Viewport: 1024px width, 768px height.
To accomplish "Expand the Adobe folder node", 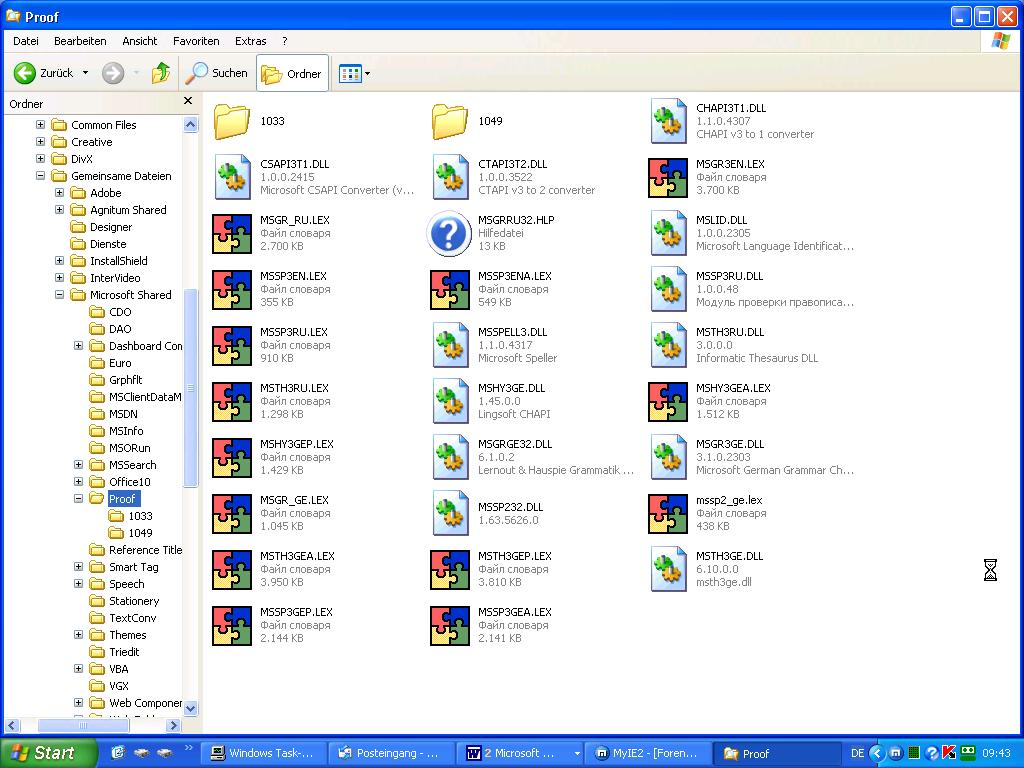I will 59,192.
